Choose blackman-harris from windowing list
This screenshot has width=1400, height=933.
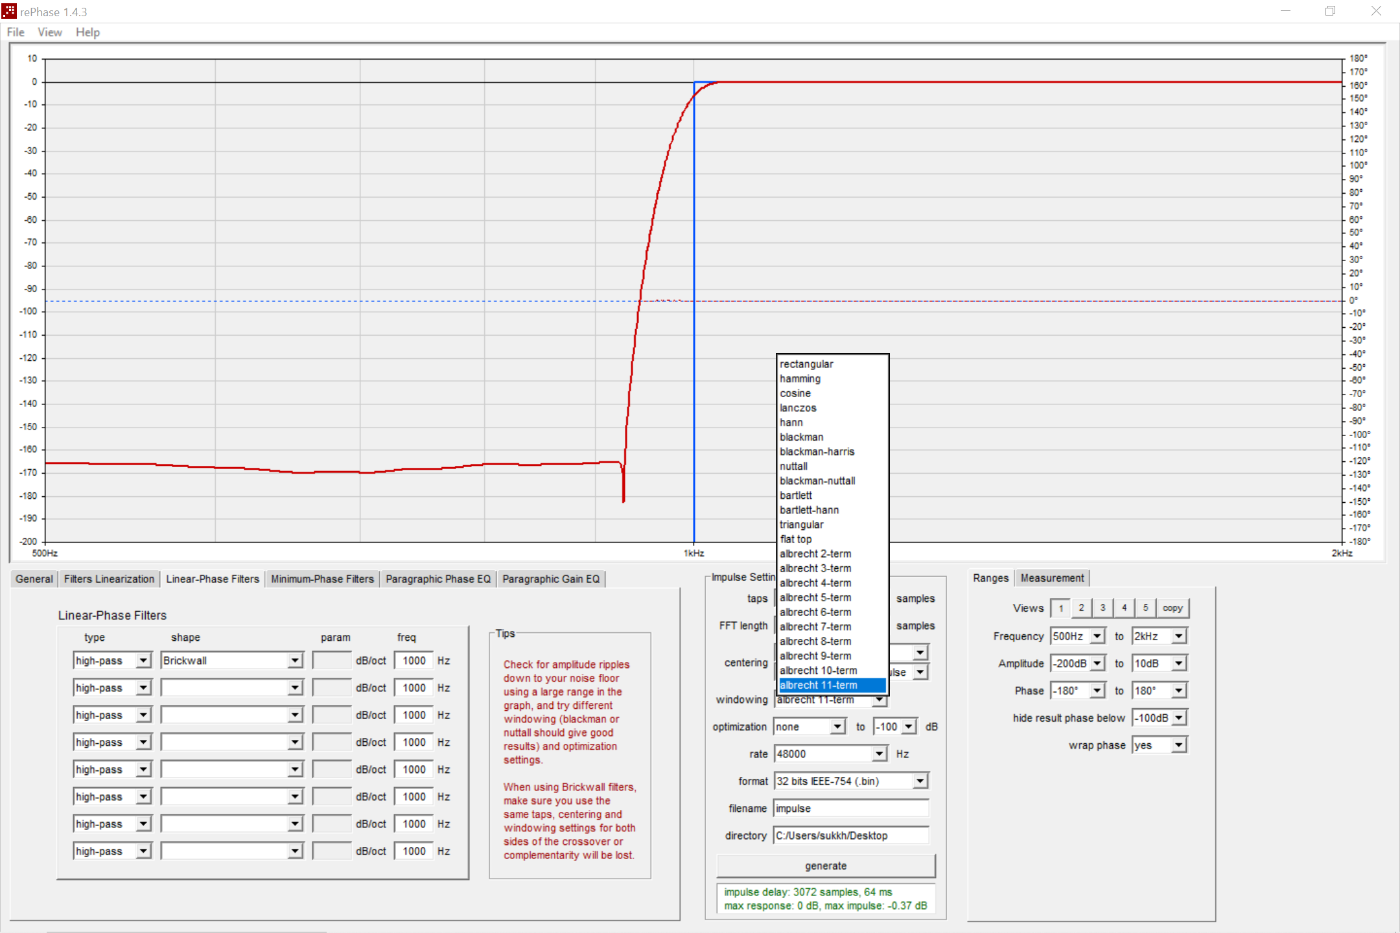pyautogui.click(x=817, y=452)
